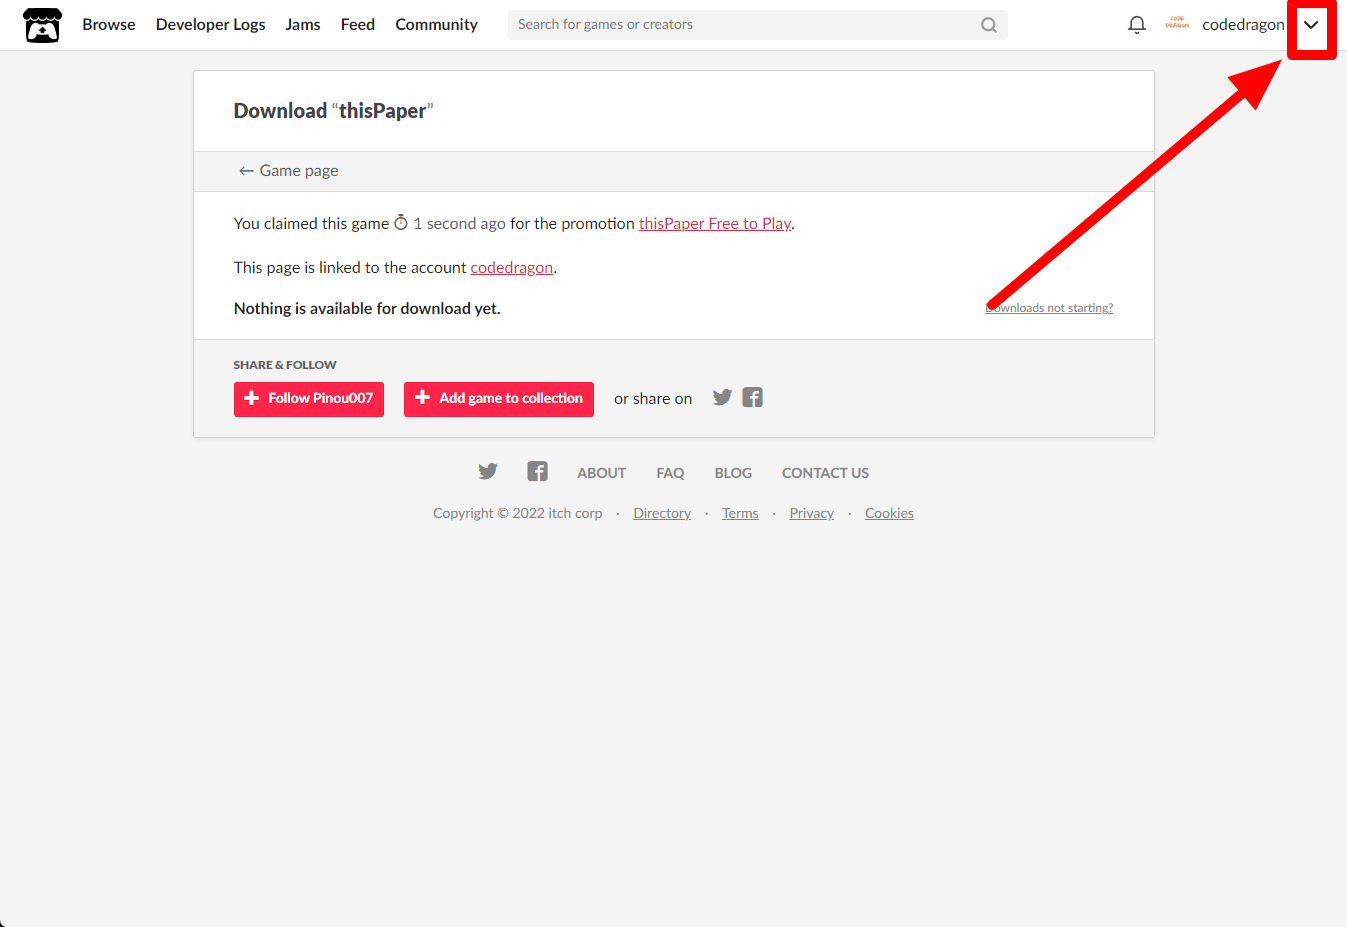Open the footer Facebook icon
Viewport: 1347px width, 927px height.
tap(538, 471)
